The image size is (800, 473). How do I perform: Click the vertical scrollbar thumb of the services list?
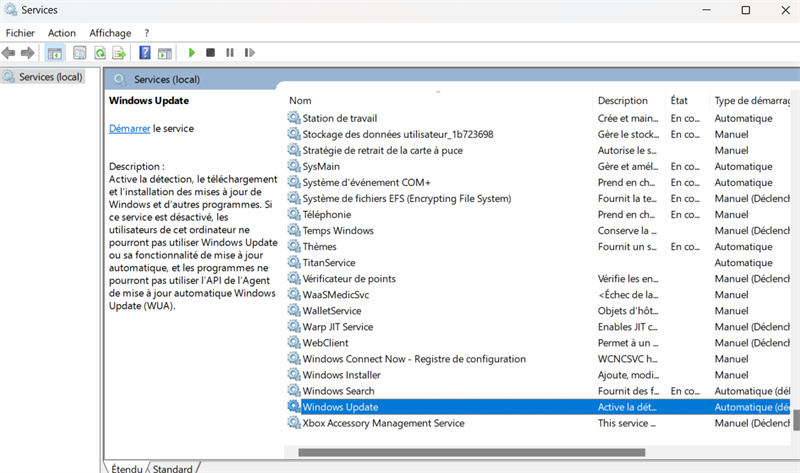(x=796, y=419)
